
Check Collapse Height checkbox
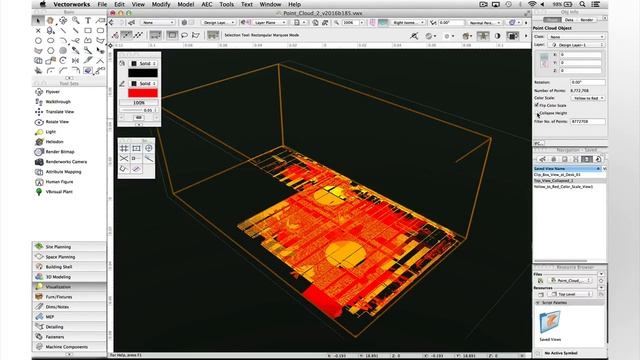(537, 113)
